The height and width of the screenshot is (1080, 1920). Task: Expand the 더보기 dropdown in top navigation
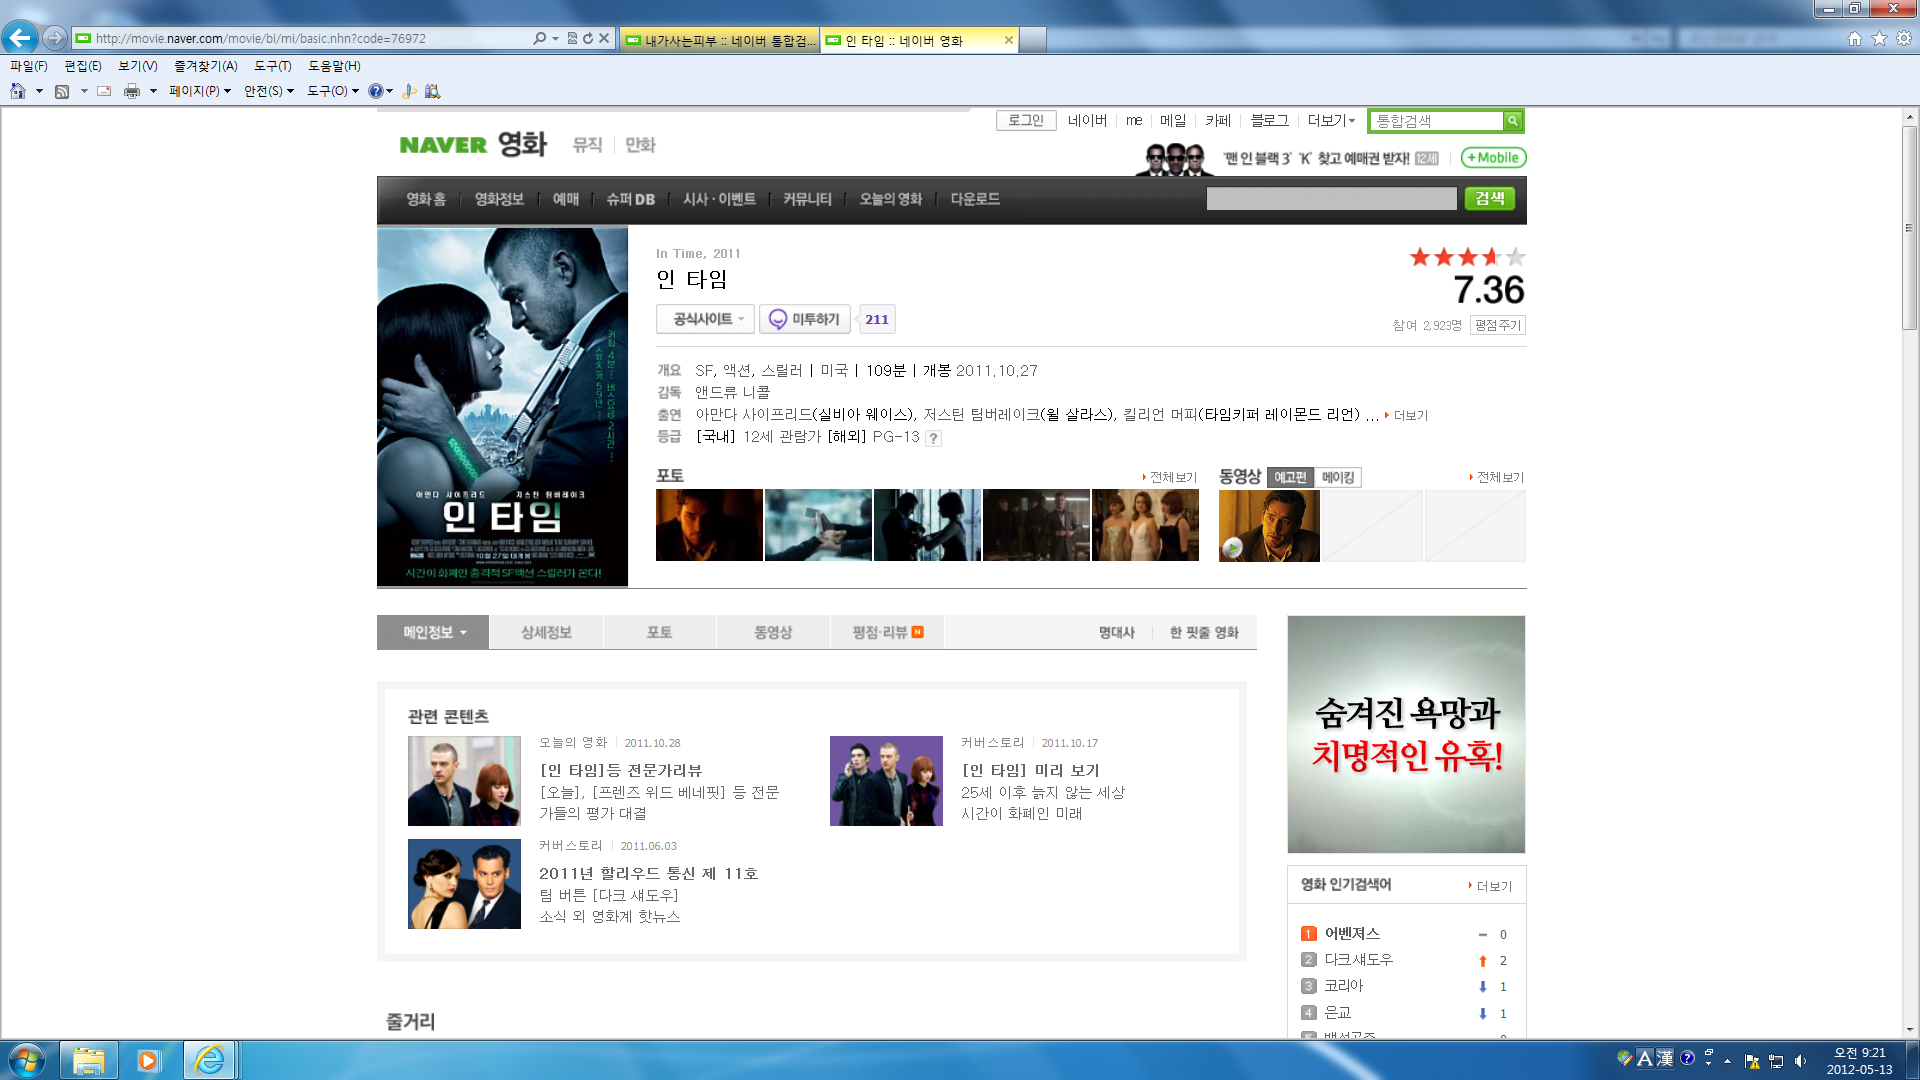[1331, 121]
